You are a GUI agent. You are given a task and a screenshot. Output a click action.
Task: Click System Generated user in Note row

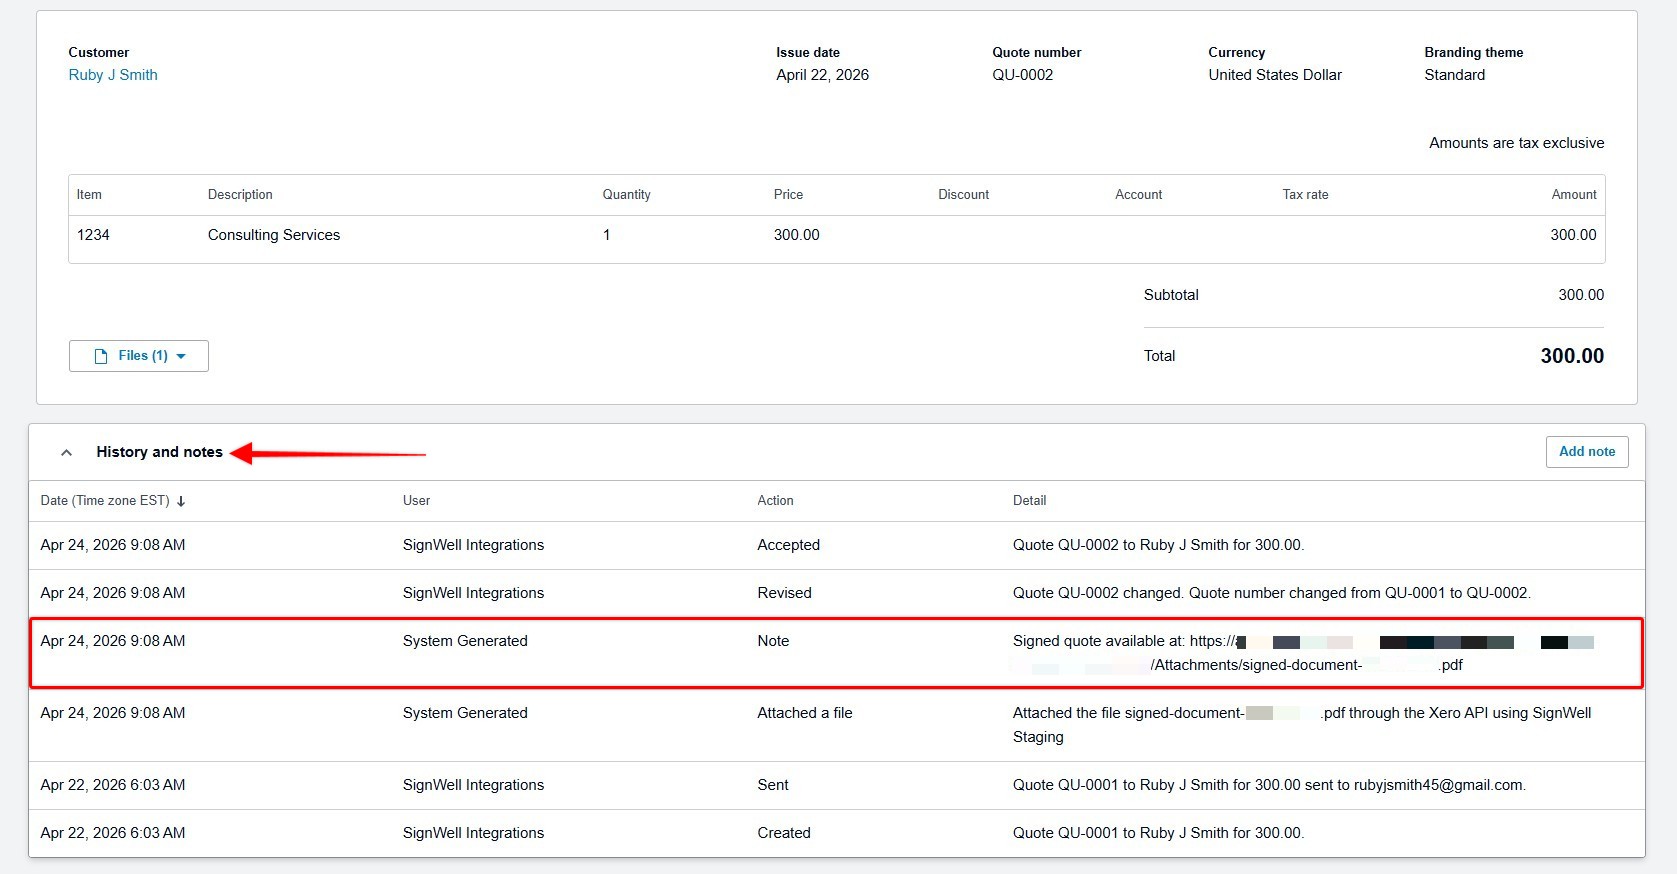465,641
